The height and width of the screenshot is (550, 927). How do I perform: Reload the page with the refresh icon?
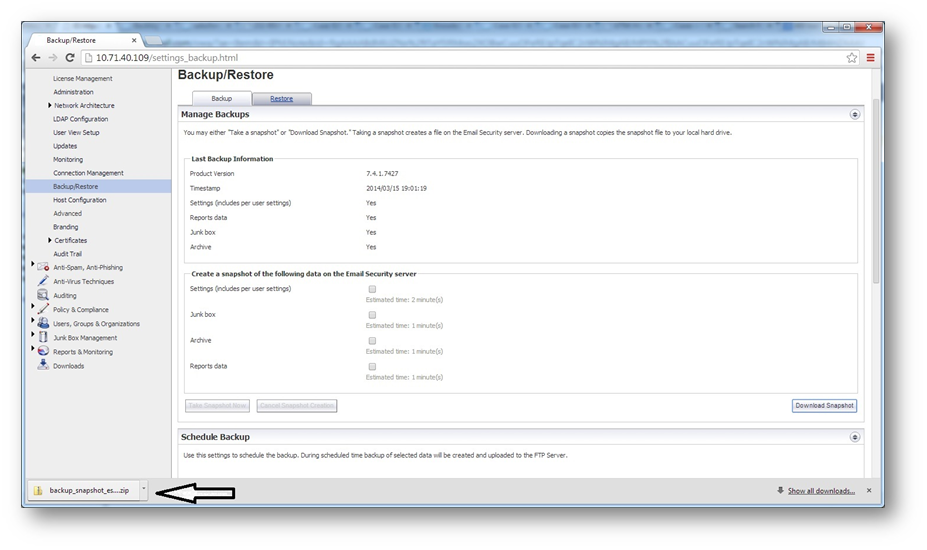coord(70,57)
